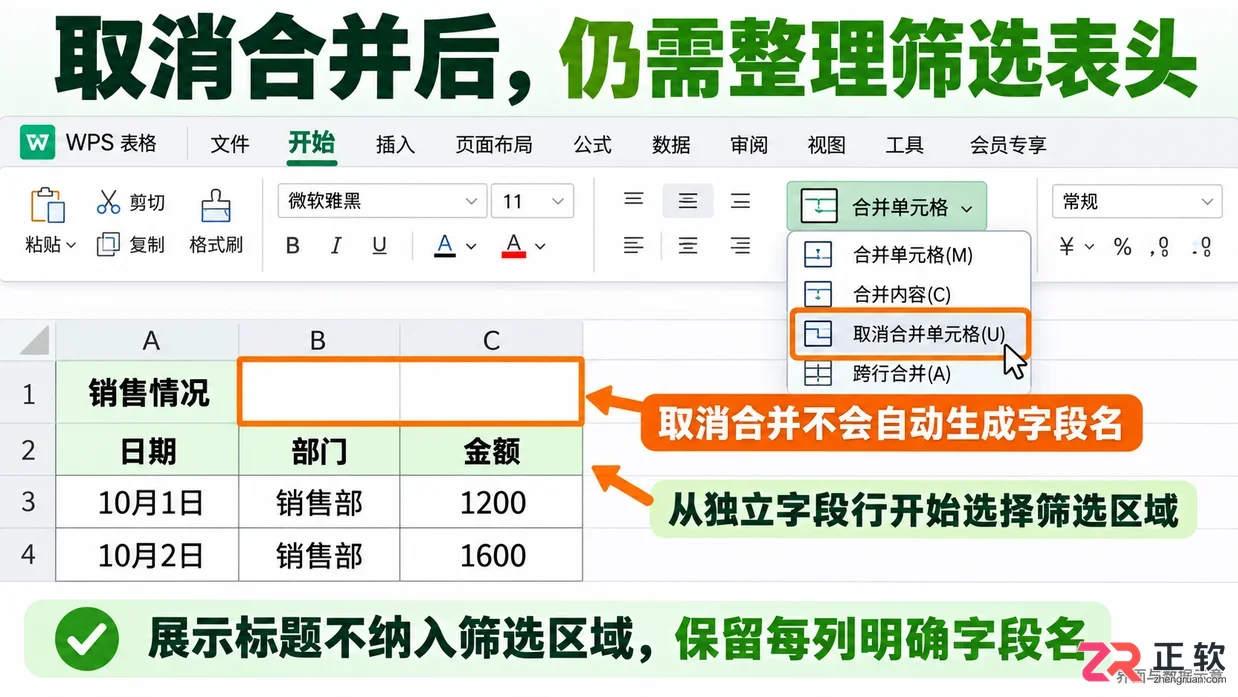This screenshot has width=1238, height=697.
Task: Click cell with value 1600
Action: coord(491,555)
